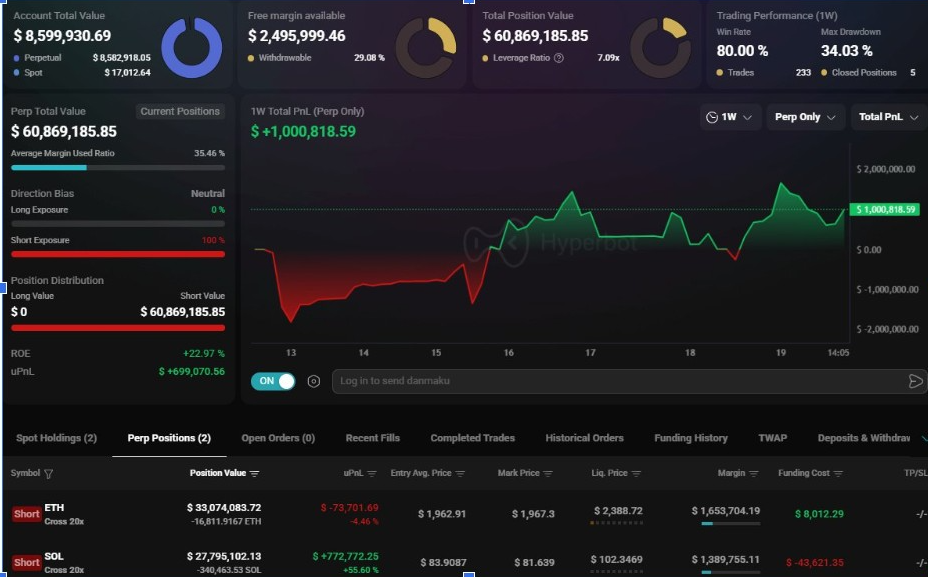The height and width of the screenshot is (577, 928).
Task: Click the Perpetual $8,582,918.05 legend entry
Action: (82, 58)
